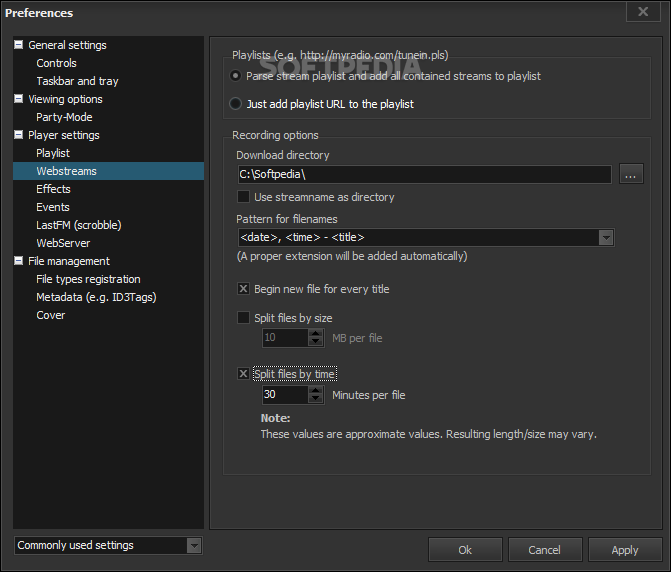The width and height of the screenshot is (671, 572).
Task: Collapse the General settings tree node
Action: click(x=18, y=44)
